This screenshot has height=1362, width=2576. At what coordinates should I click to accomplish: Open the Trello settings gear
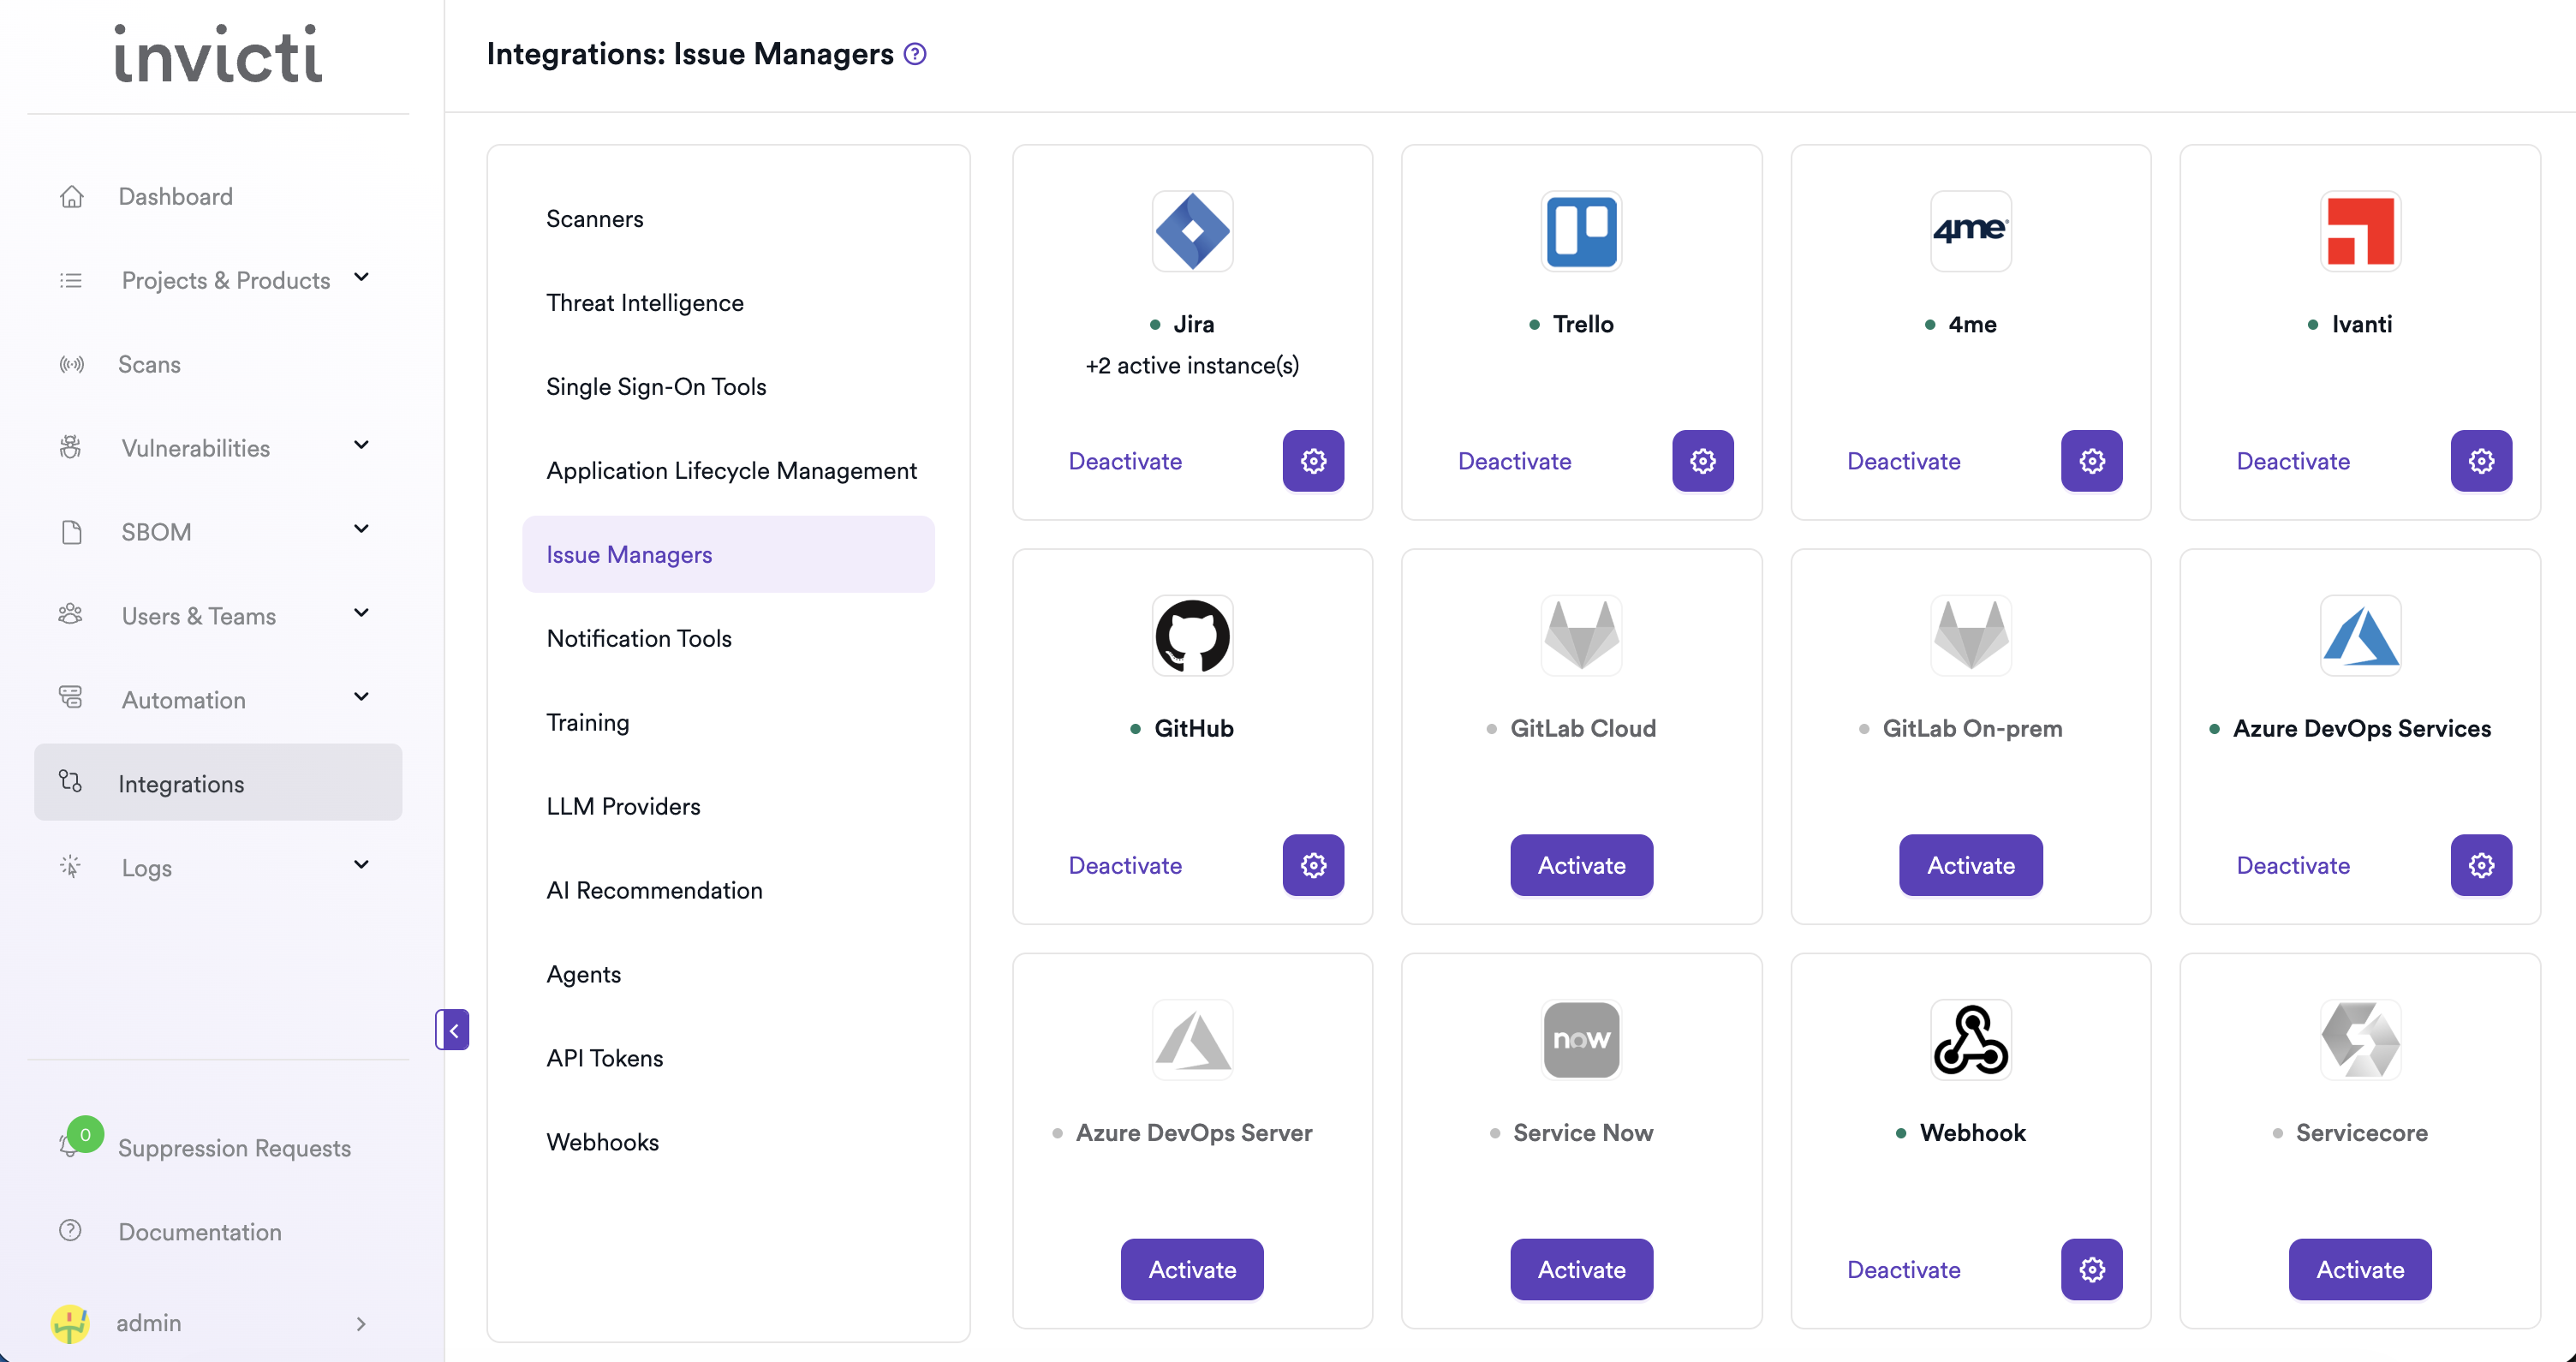(x=1702, y=461)
